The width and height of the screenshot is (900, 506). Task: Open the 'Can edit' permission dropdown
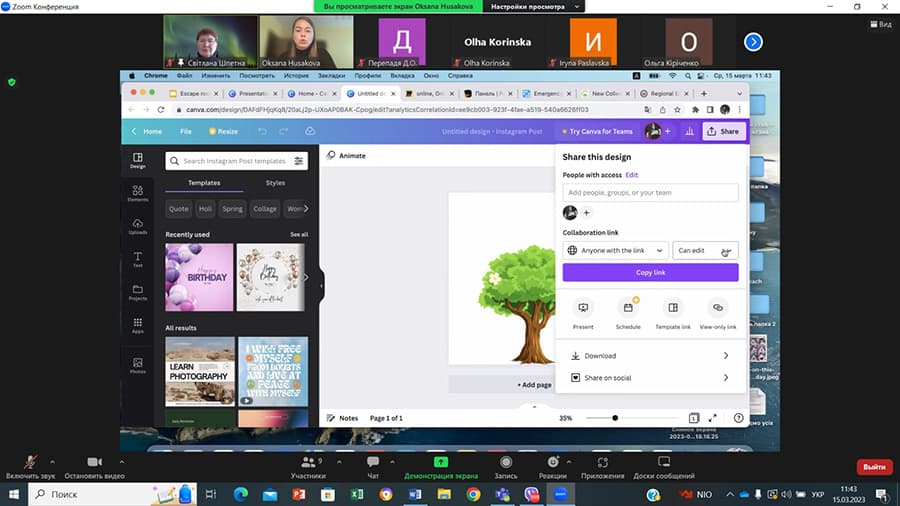[705, 250]
